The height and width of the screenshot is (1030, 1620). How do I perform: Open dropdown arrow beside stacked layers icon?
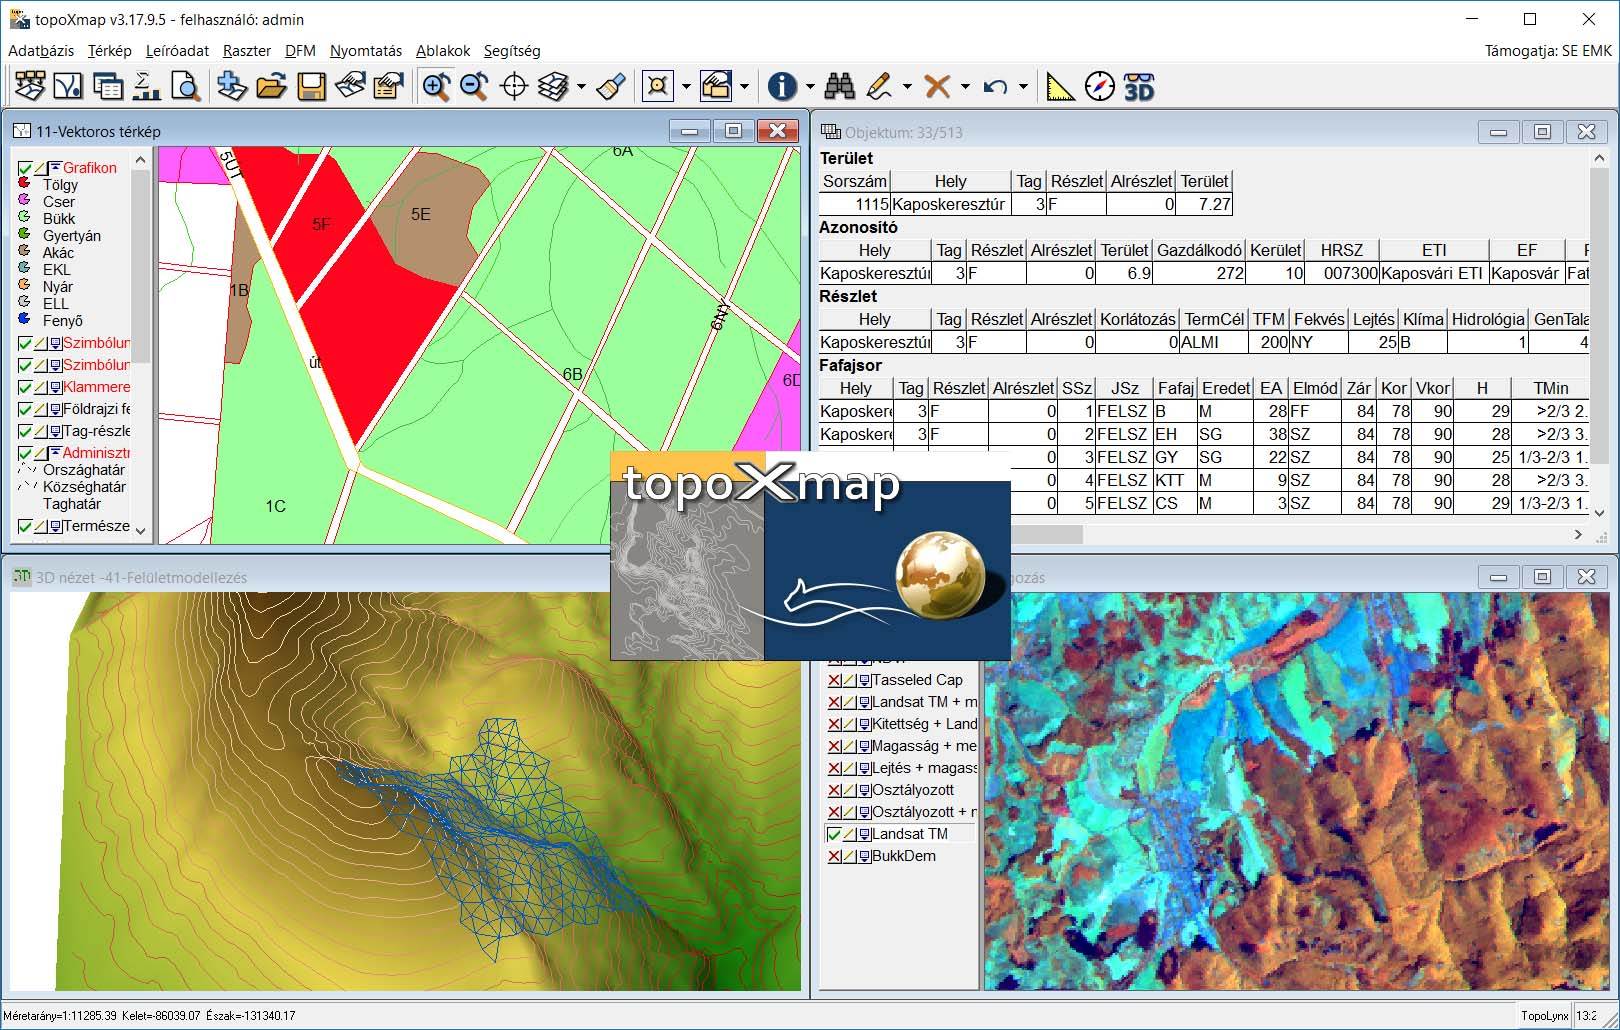click(x=581, y=87)
